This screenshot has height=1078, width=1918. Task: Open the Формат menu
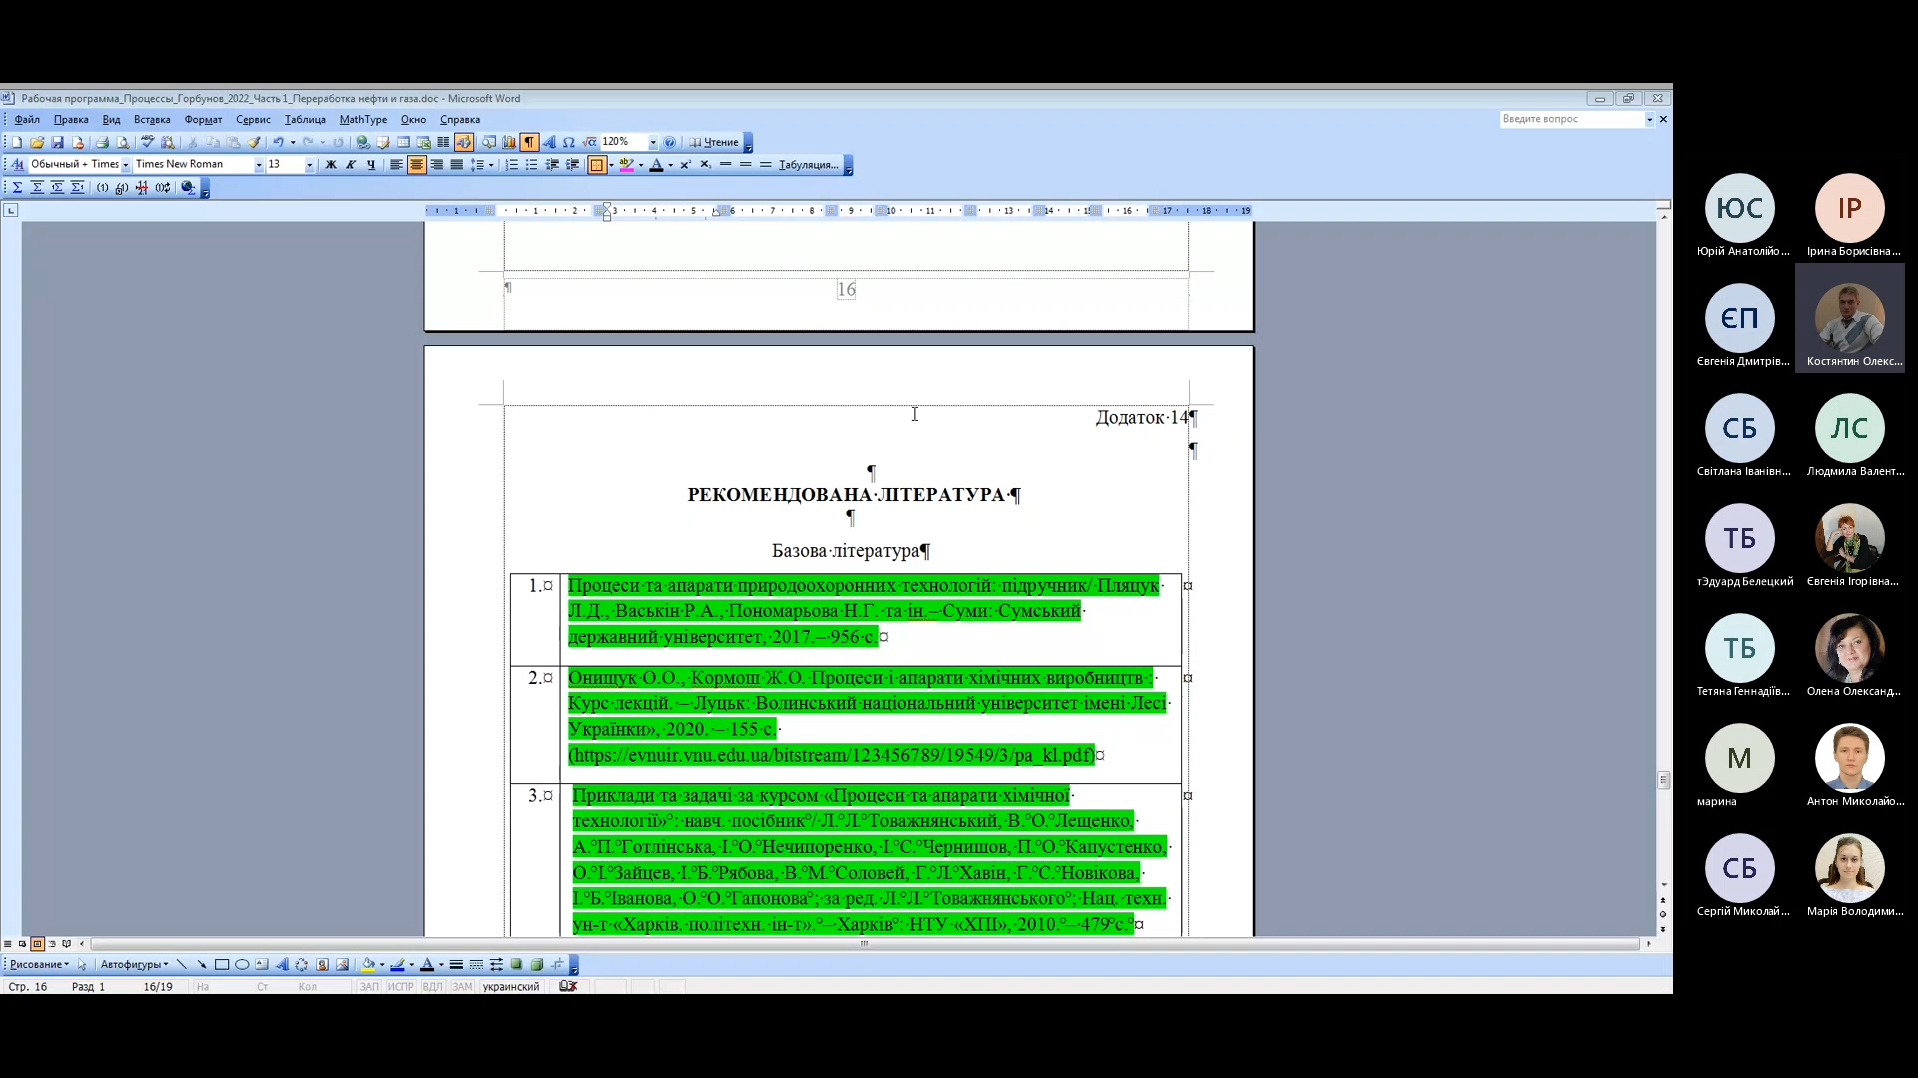[203, 120]
